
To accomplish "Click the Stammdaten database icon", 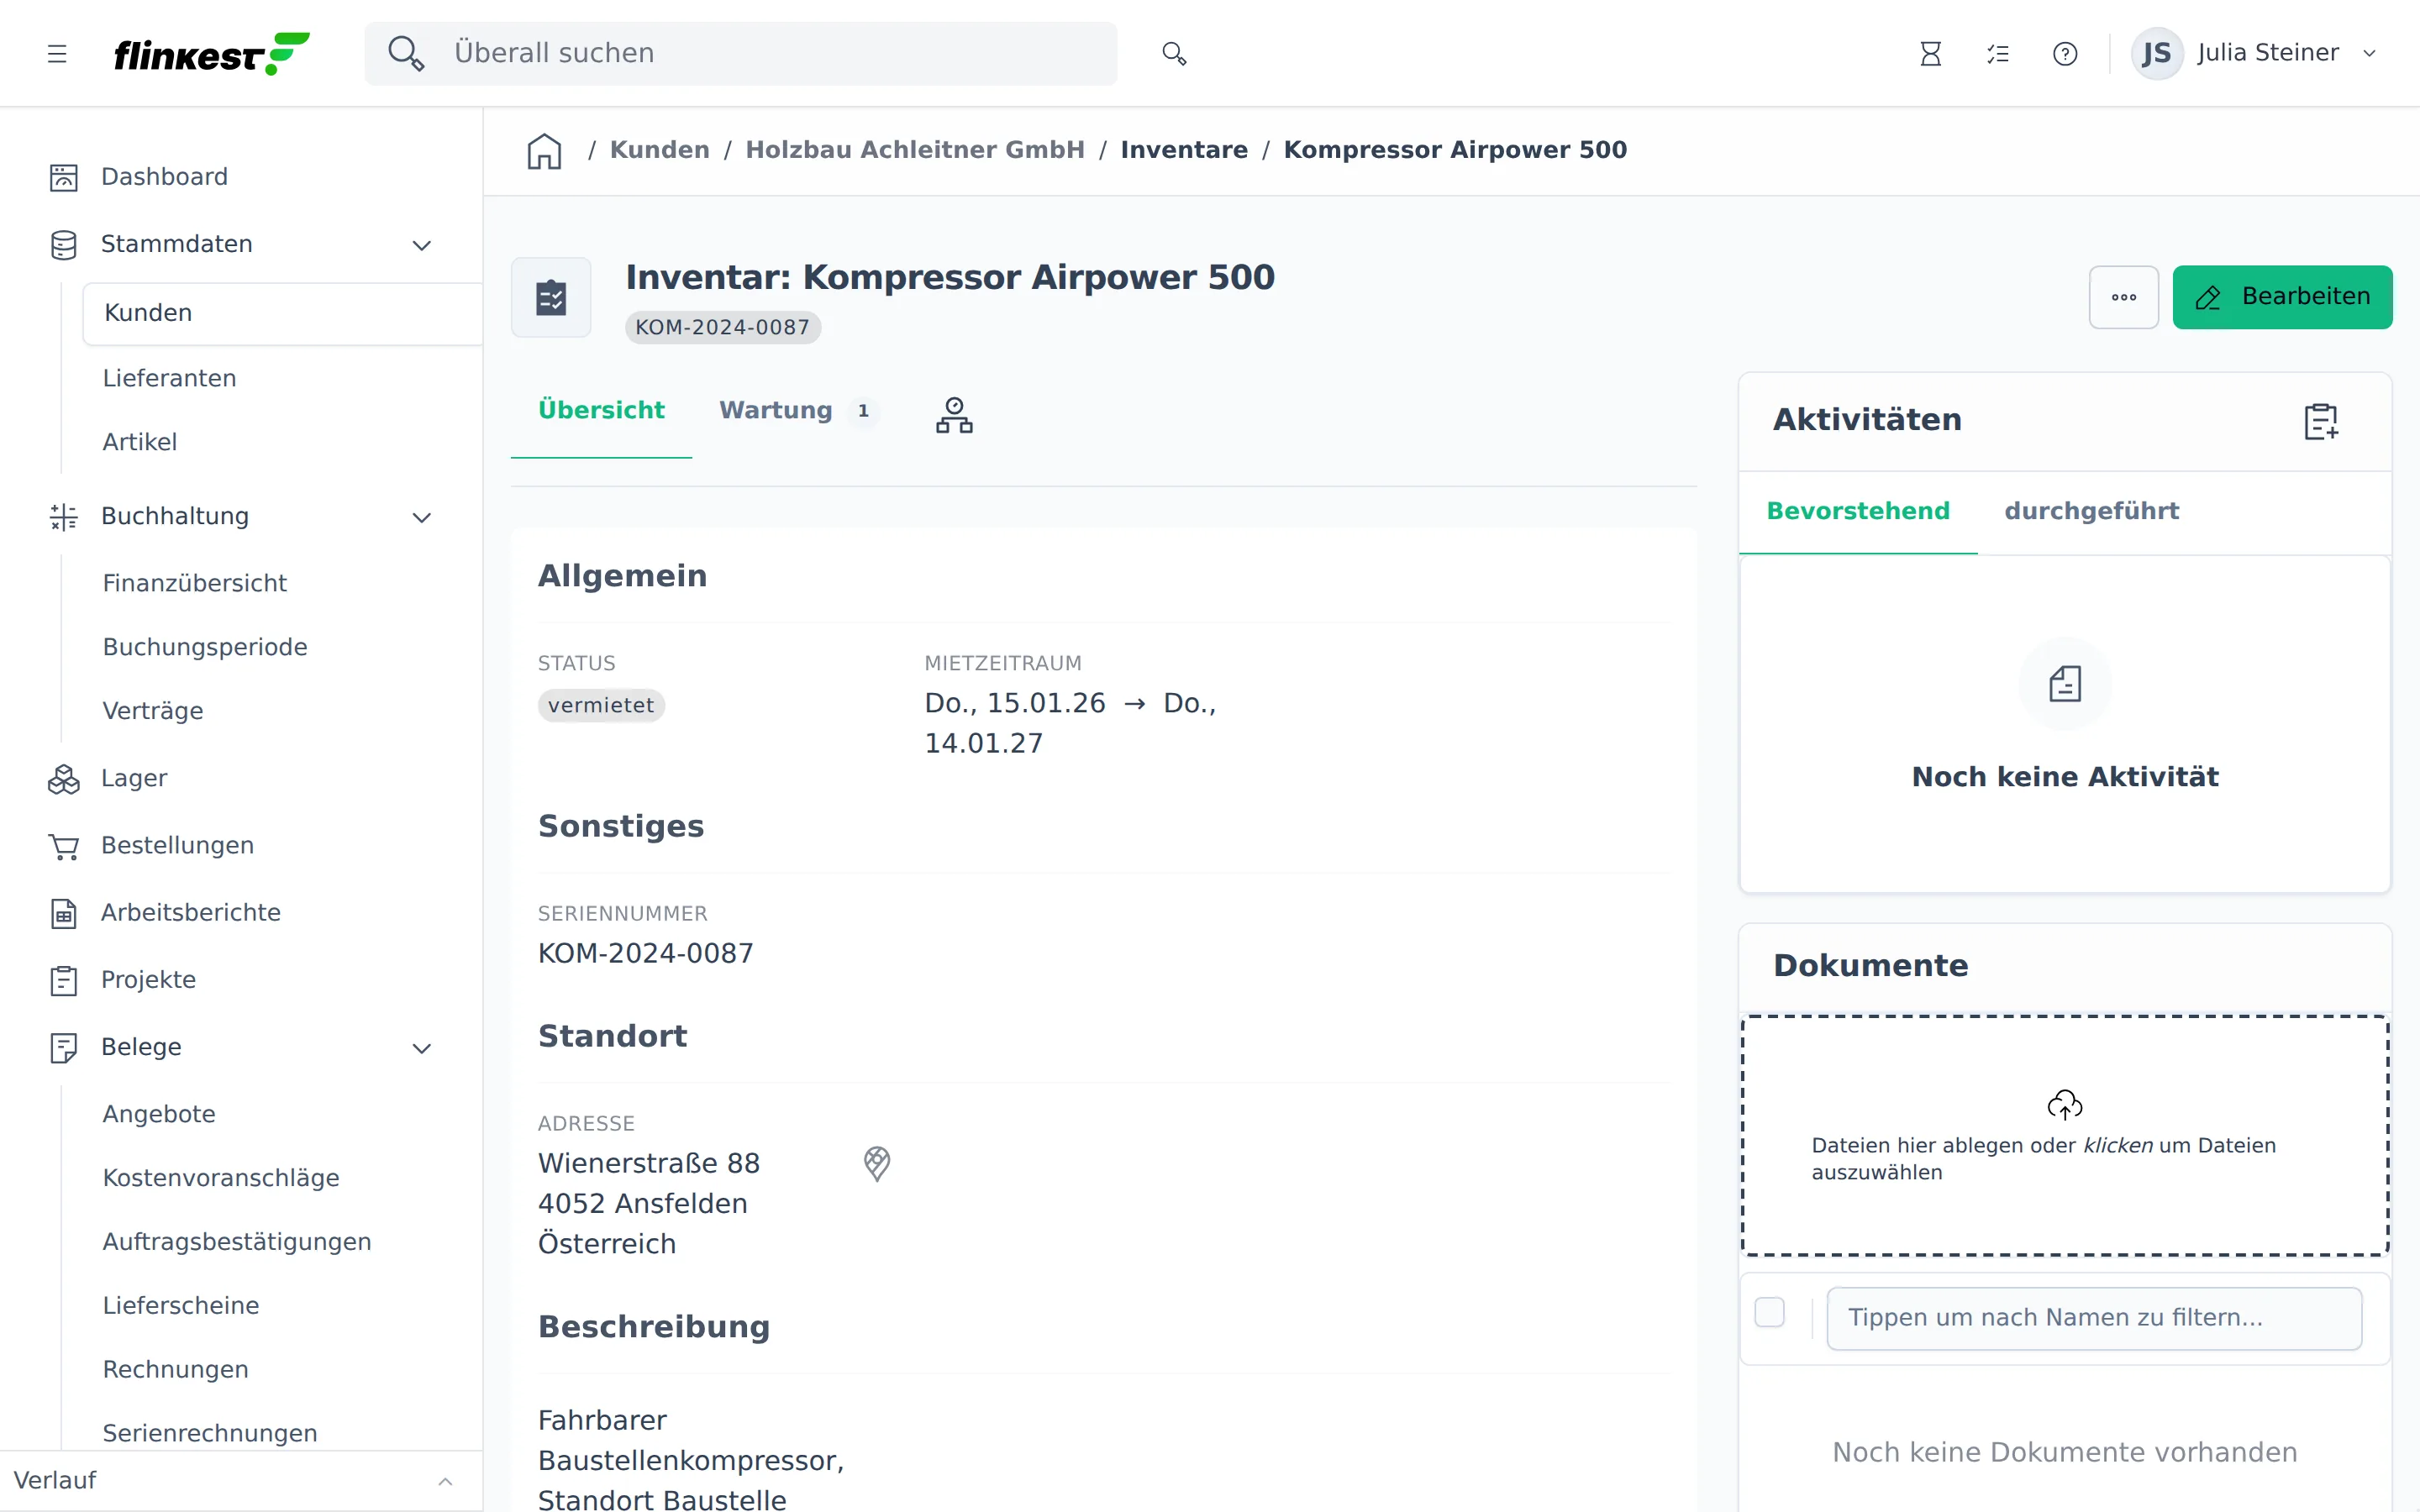I will coord(64,245).
